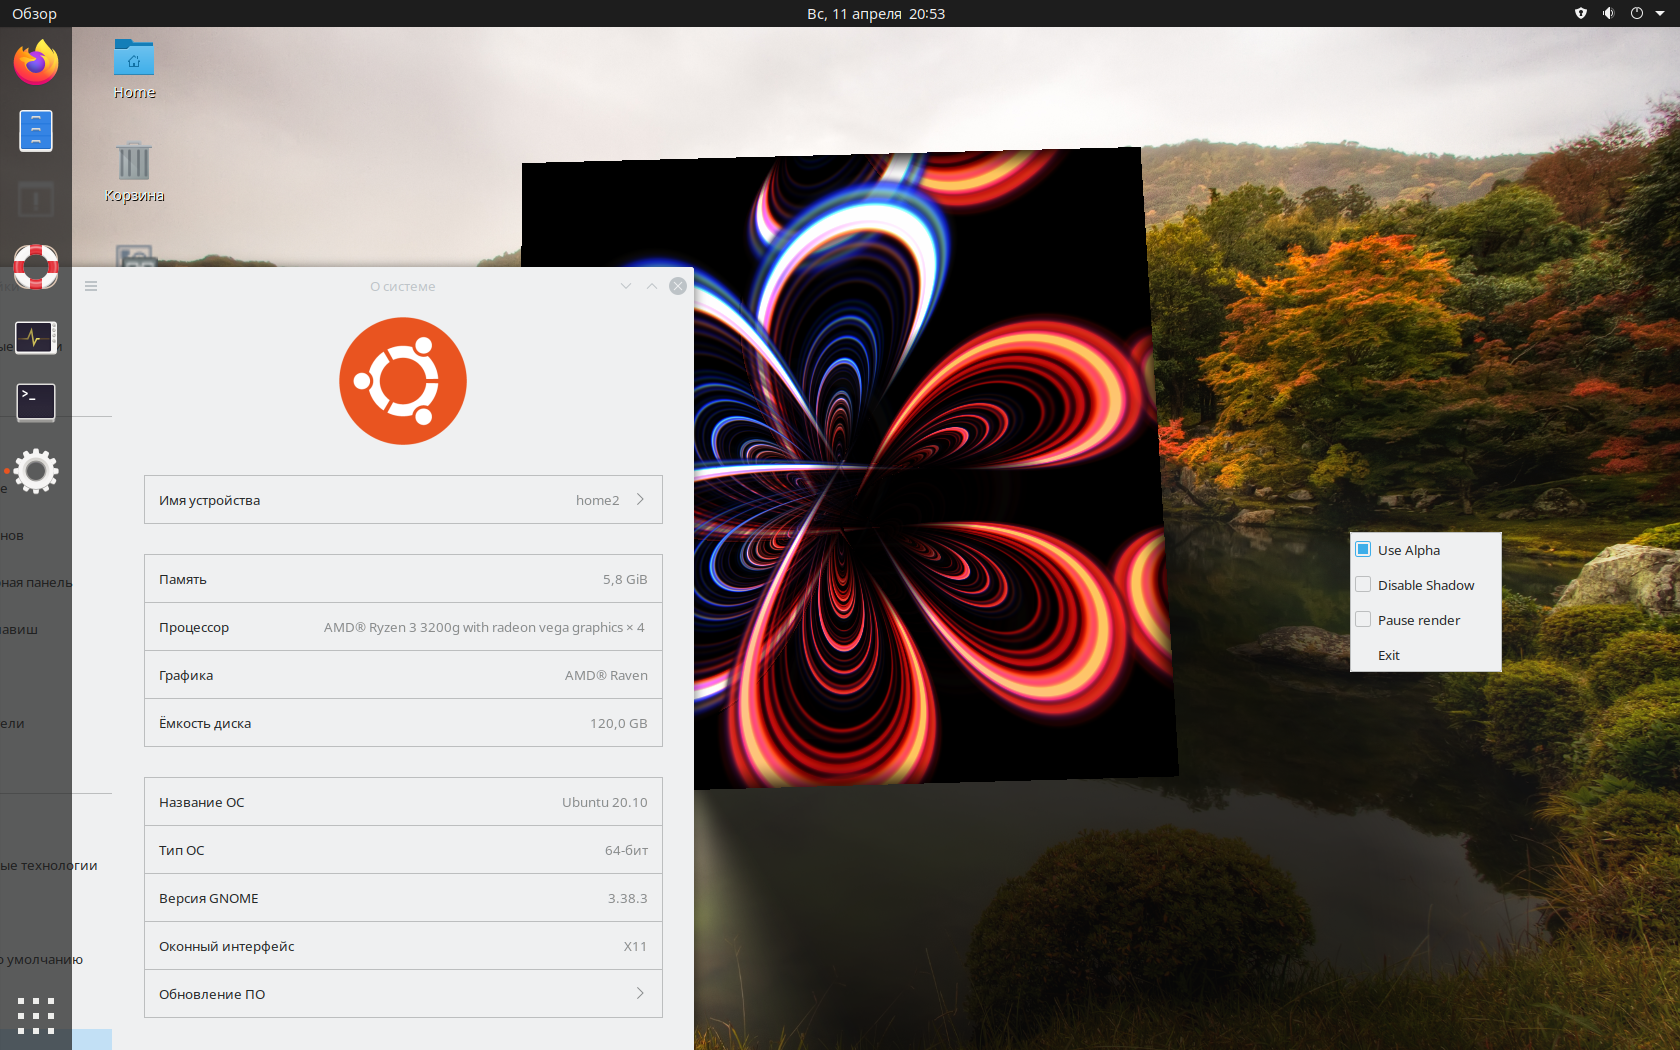
Task: Open the clock calendar Вс, 11 апреля
Action: pos(876,13)
